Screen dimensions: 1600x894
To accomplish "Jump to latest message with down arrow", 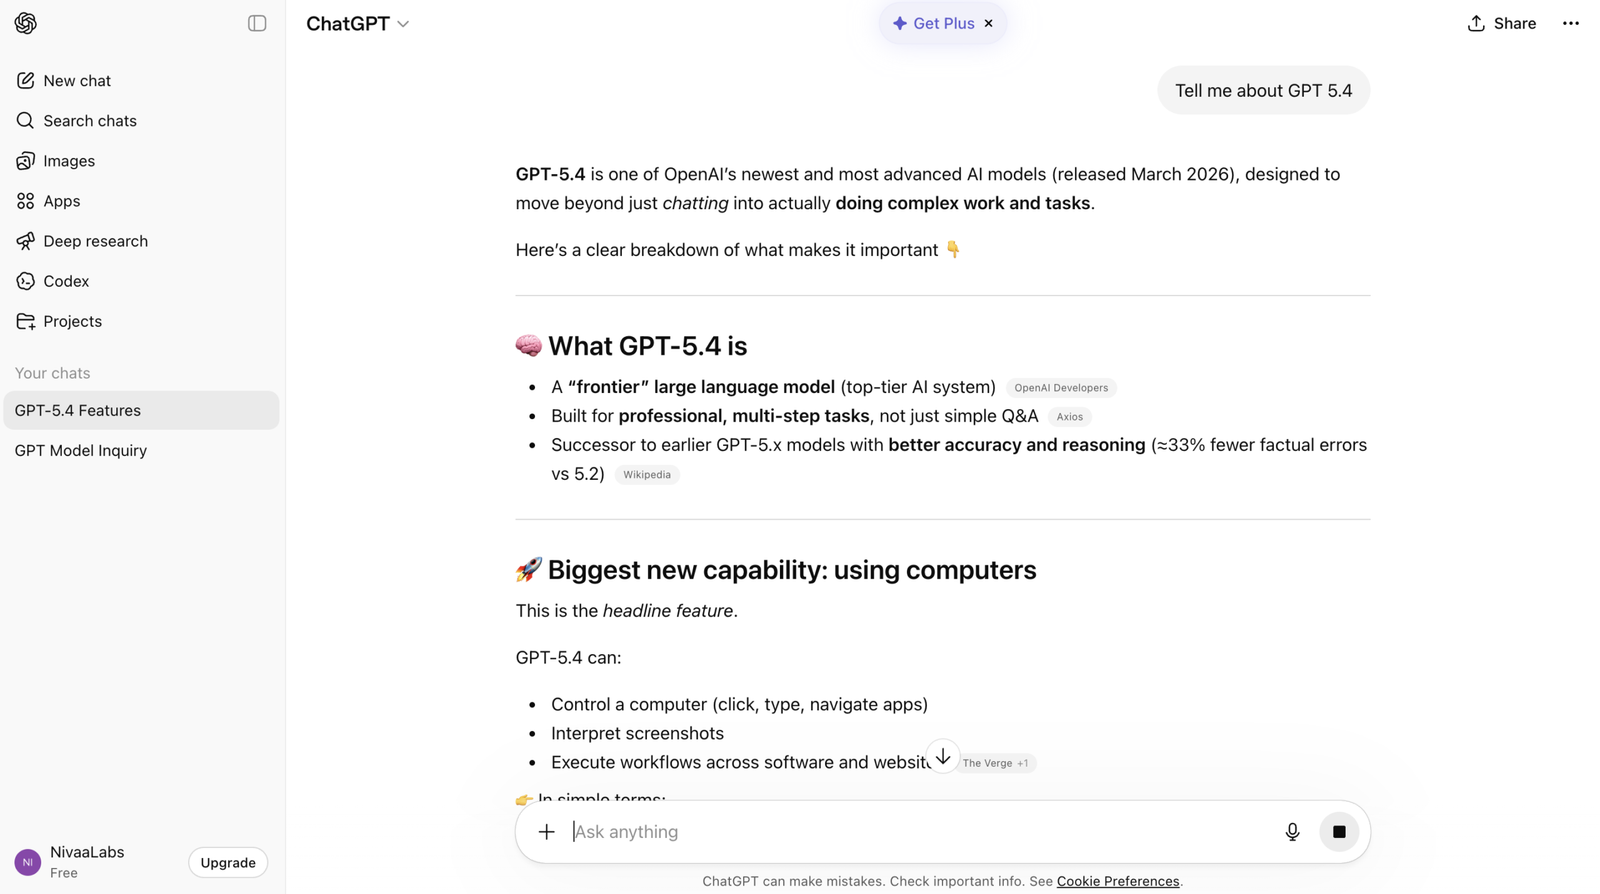I will 941,756.
